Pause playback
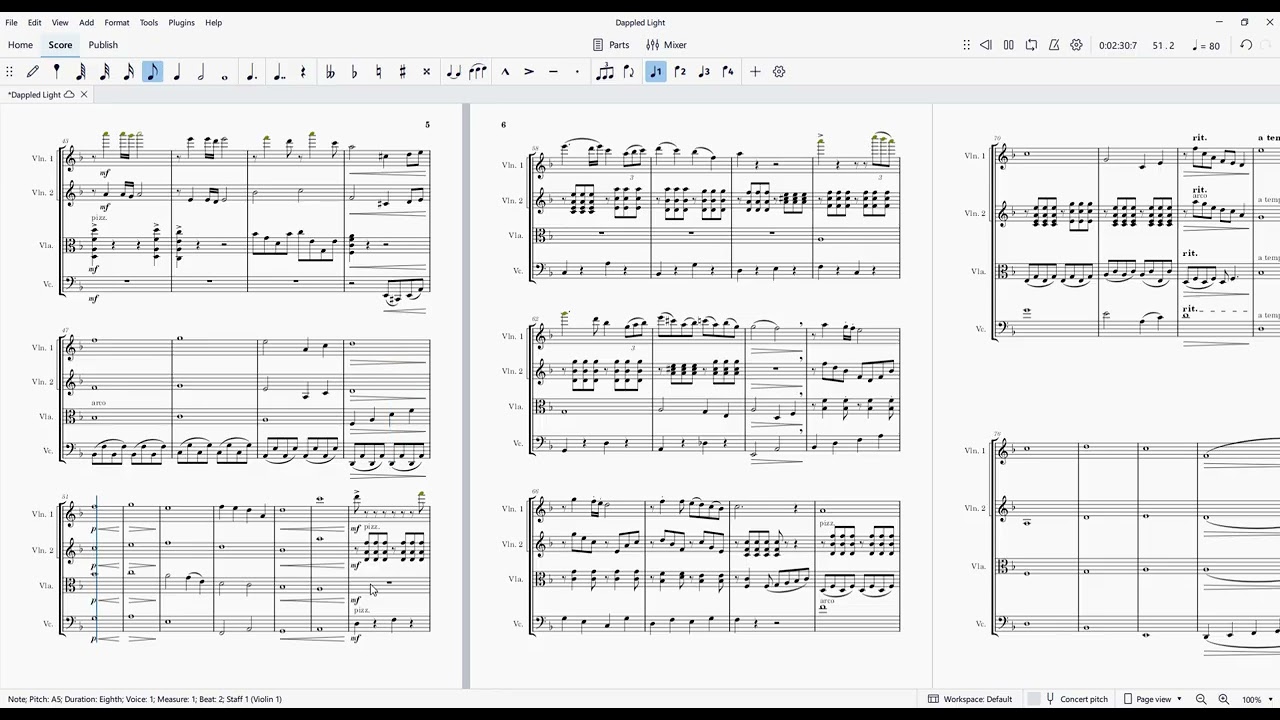The image size is (1280, 720). coord(1008,45)
